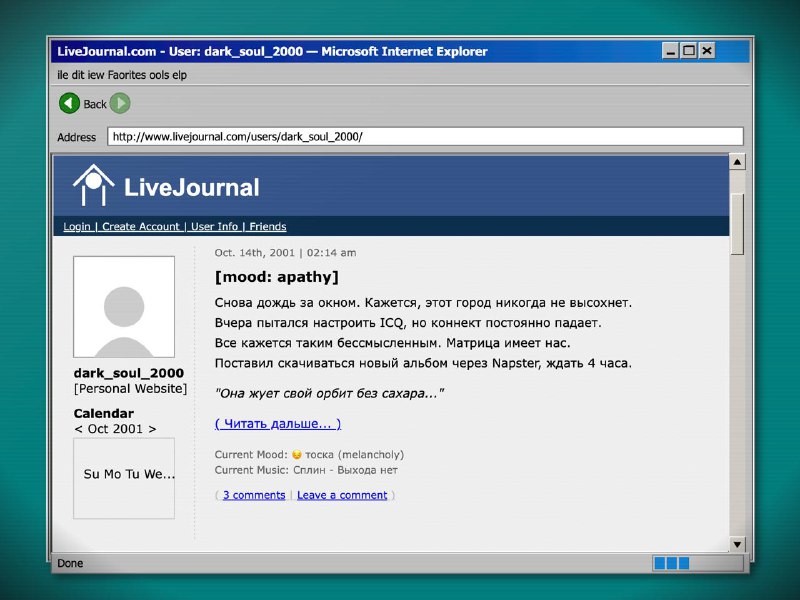Go to previous month in calendar

pyautogui.click(x=78, y=429)
